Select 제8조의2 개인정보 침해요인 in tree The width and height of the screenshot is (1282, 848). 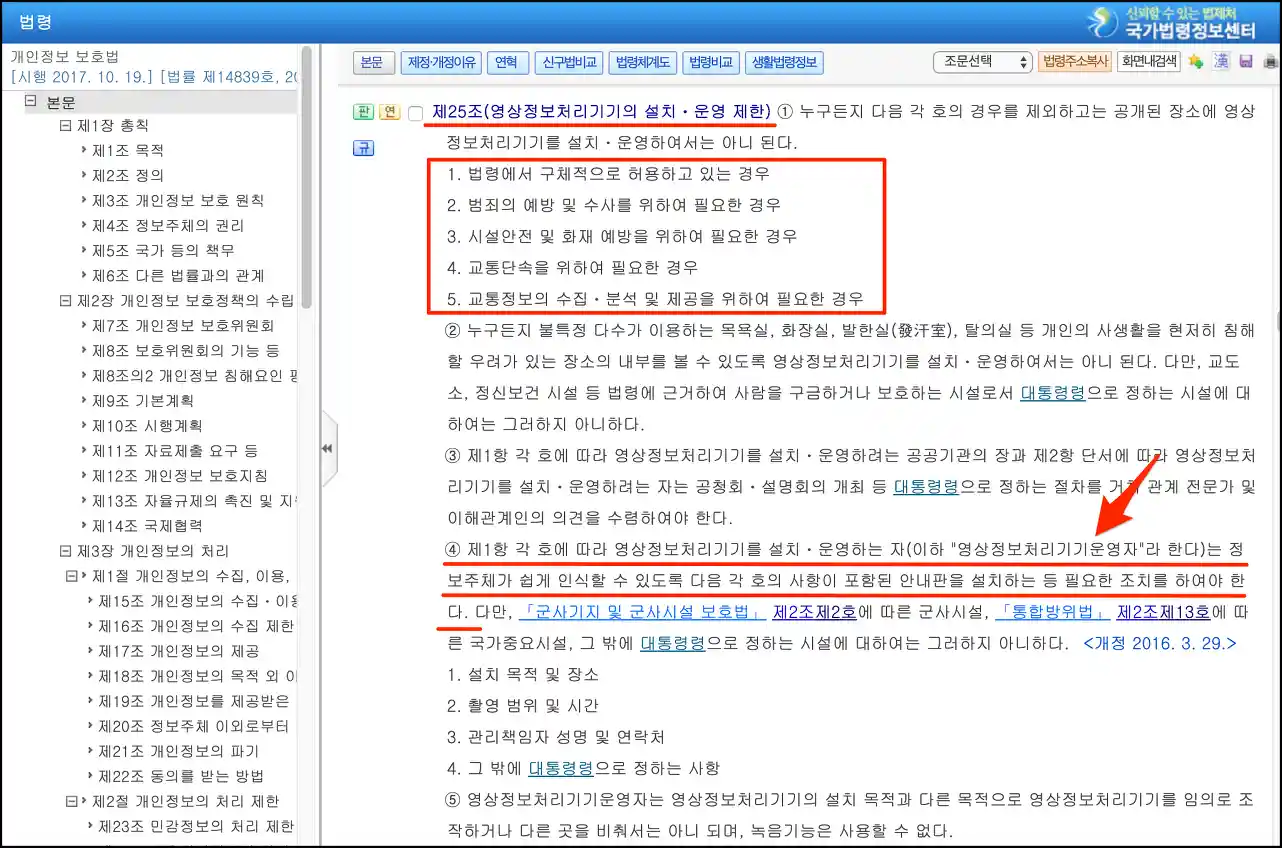pos(195,375)
